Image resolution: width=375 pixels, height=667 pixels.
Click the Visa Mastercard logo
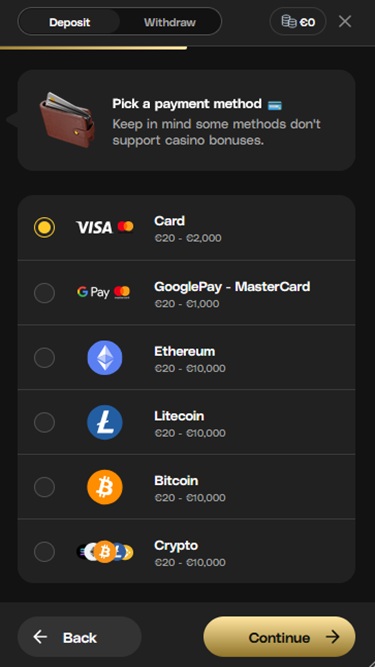click(105, 227)
